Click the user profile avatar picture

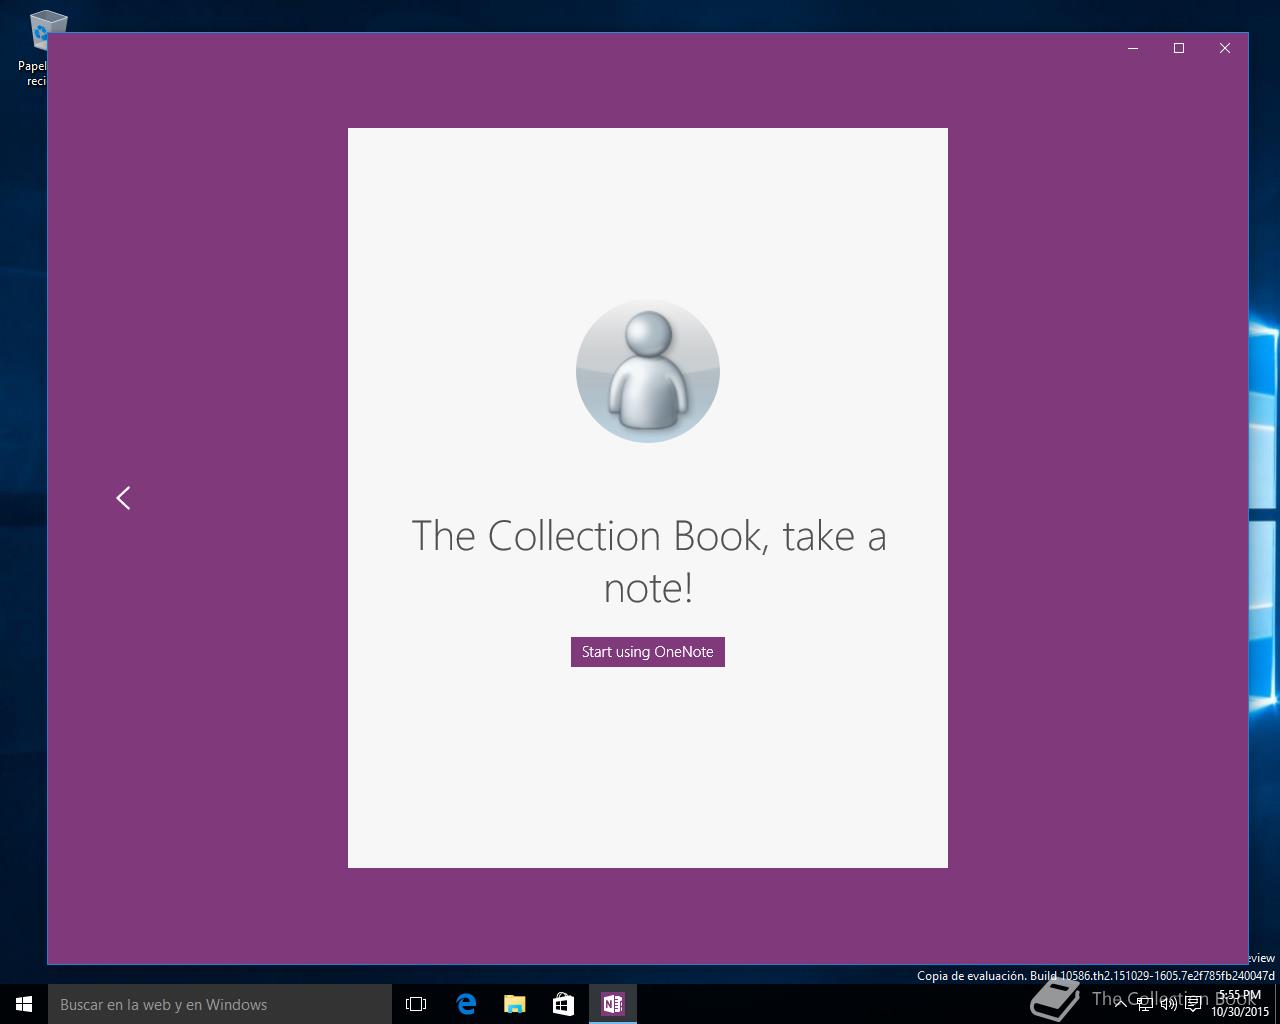pos(648,371)
